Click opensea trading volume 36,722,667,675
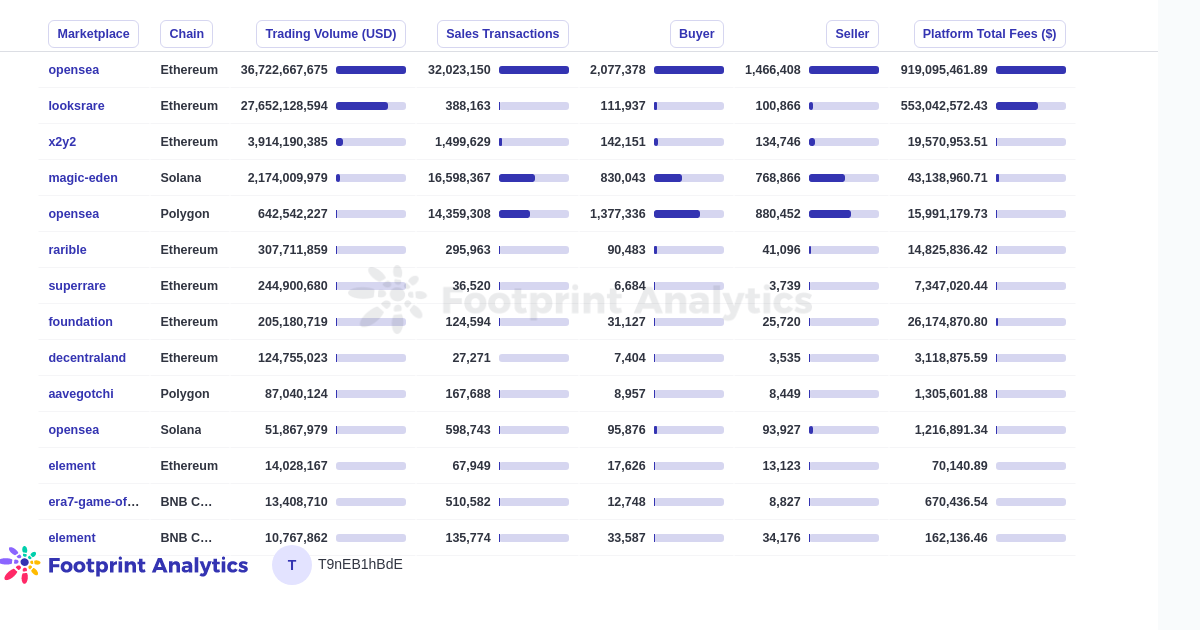This screenshot has width=1200, height=630. 284,70
